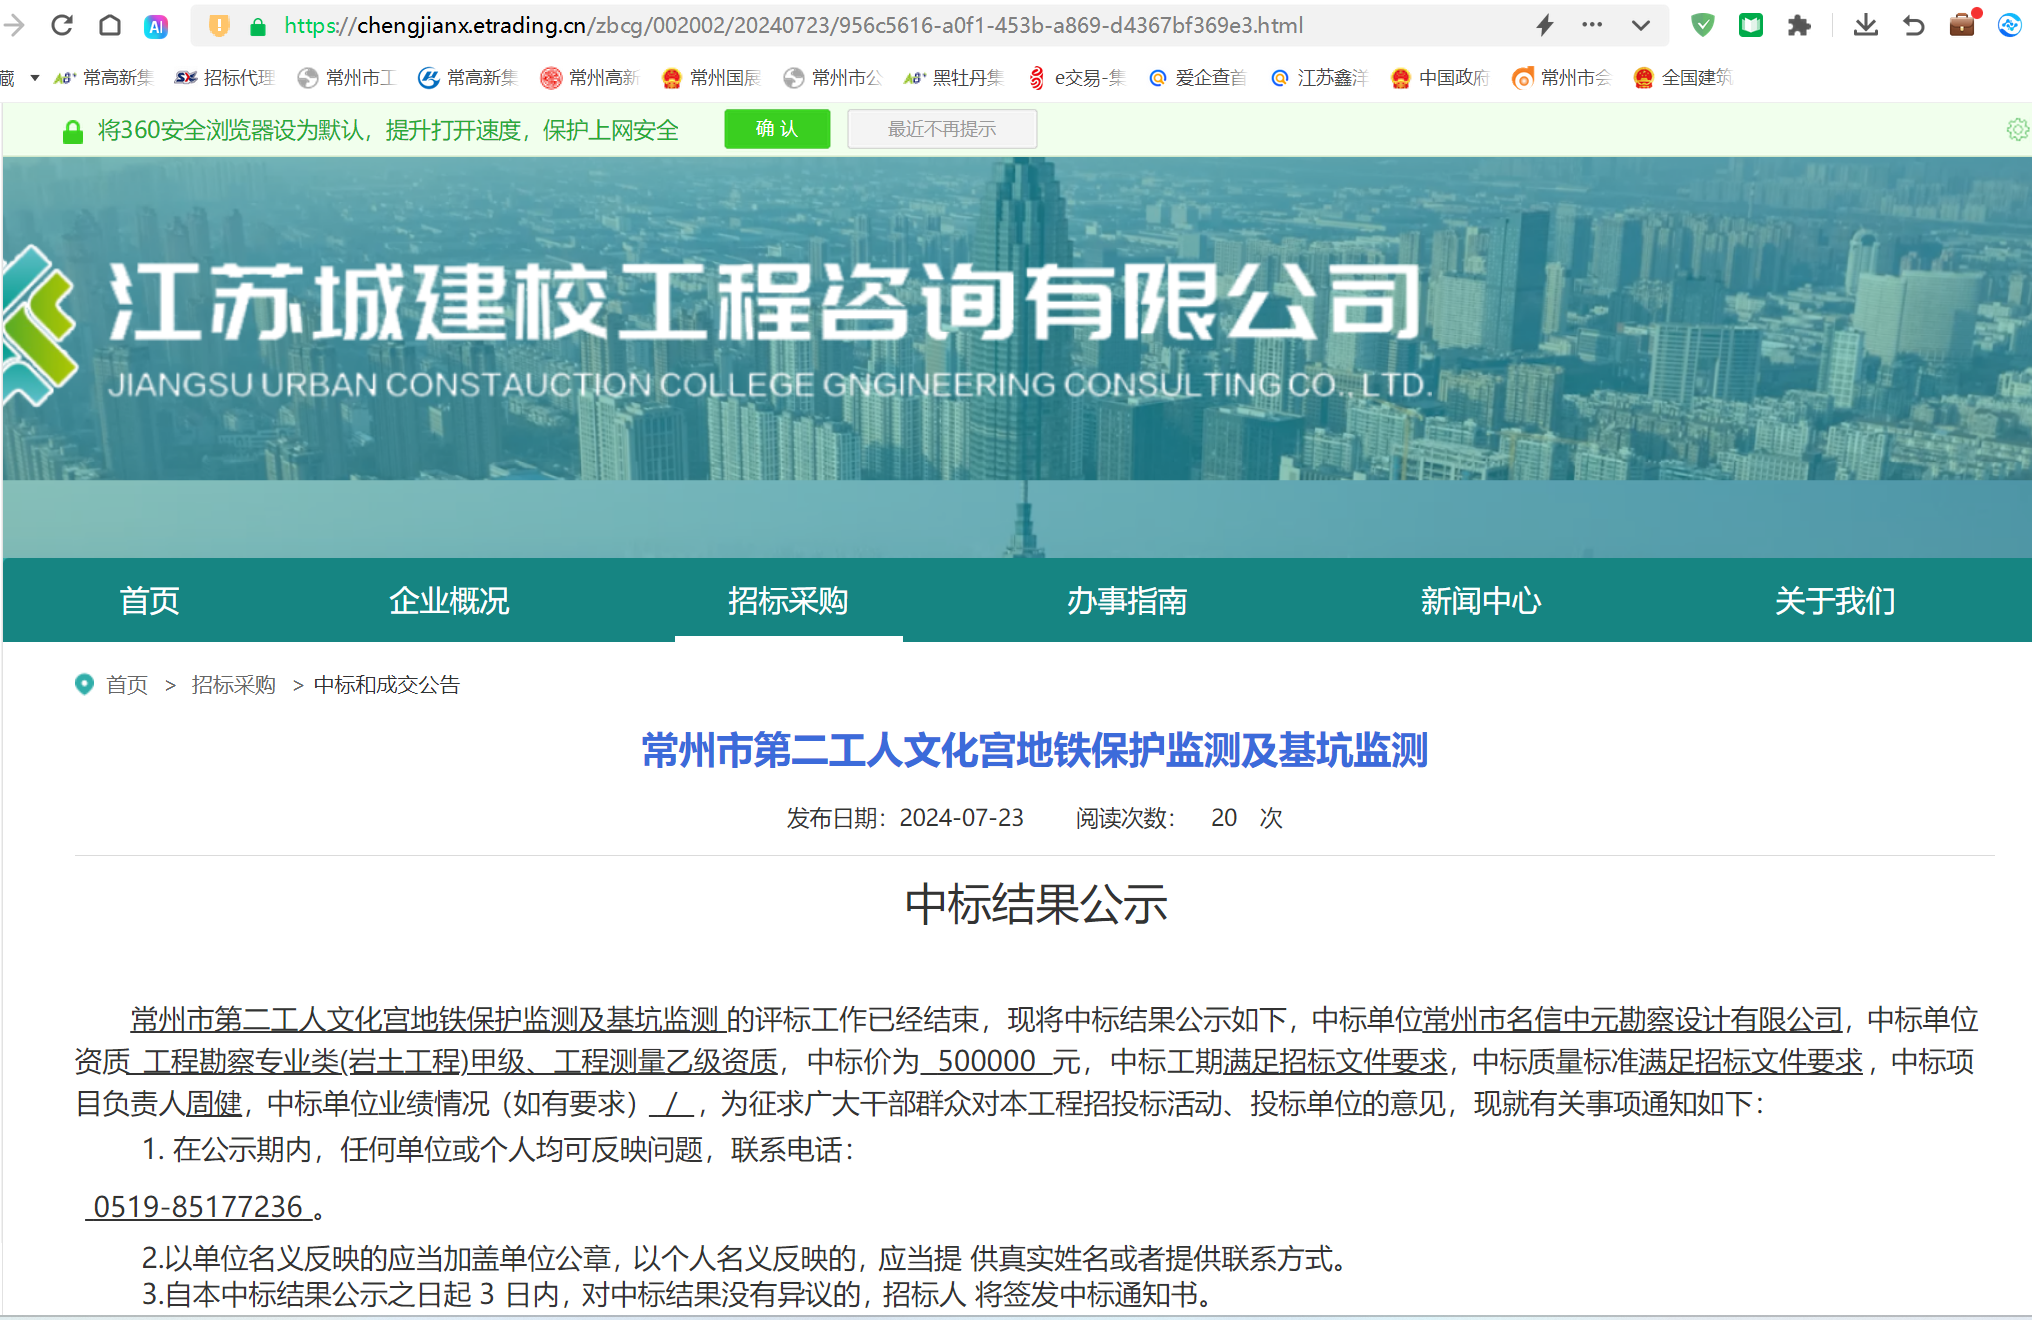The image size is (2032, 1320).
Task: Open the puzzle-piece extensions menu
Action: tap(1799, 25)
